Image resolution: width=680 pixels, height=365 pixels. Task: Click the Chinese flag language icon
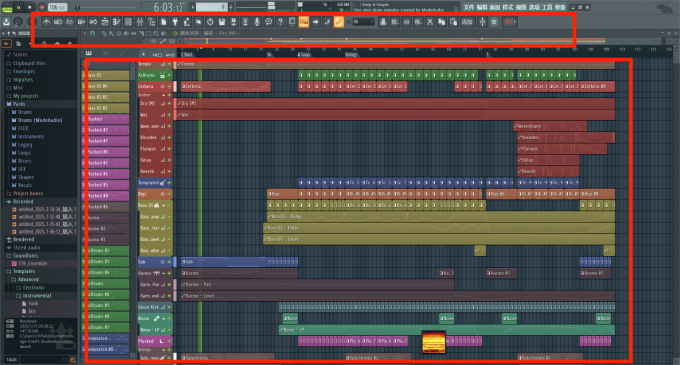point(510,22)
